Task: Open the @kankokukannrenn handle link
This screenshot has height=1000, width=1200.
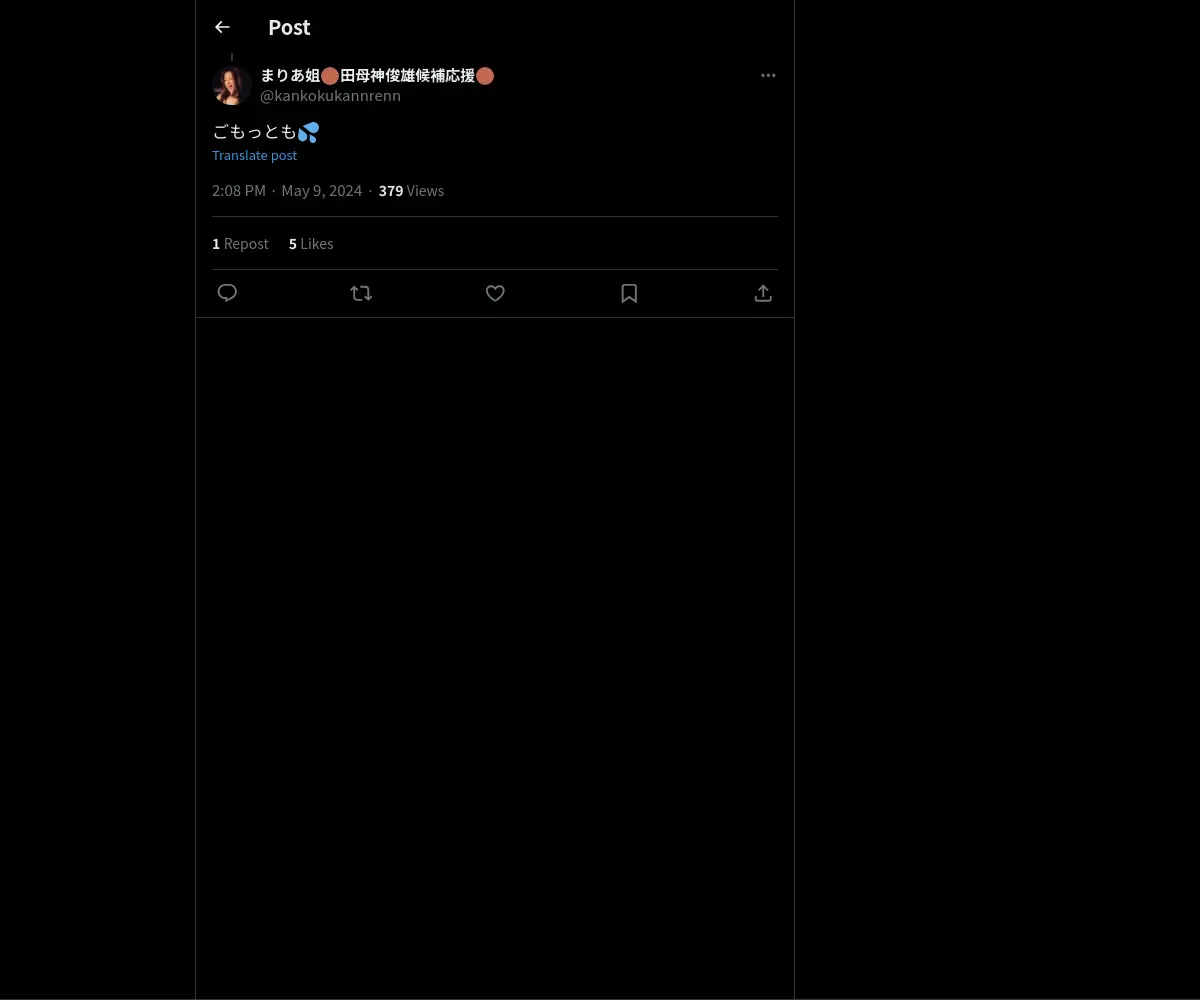Action: coord(330,96)
